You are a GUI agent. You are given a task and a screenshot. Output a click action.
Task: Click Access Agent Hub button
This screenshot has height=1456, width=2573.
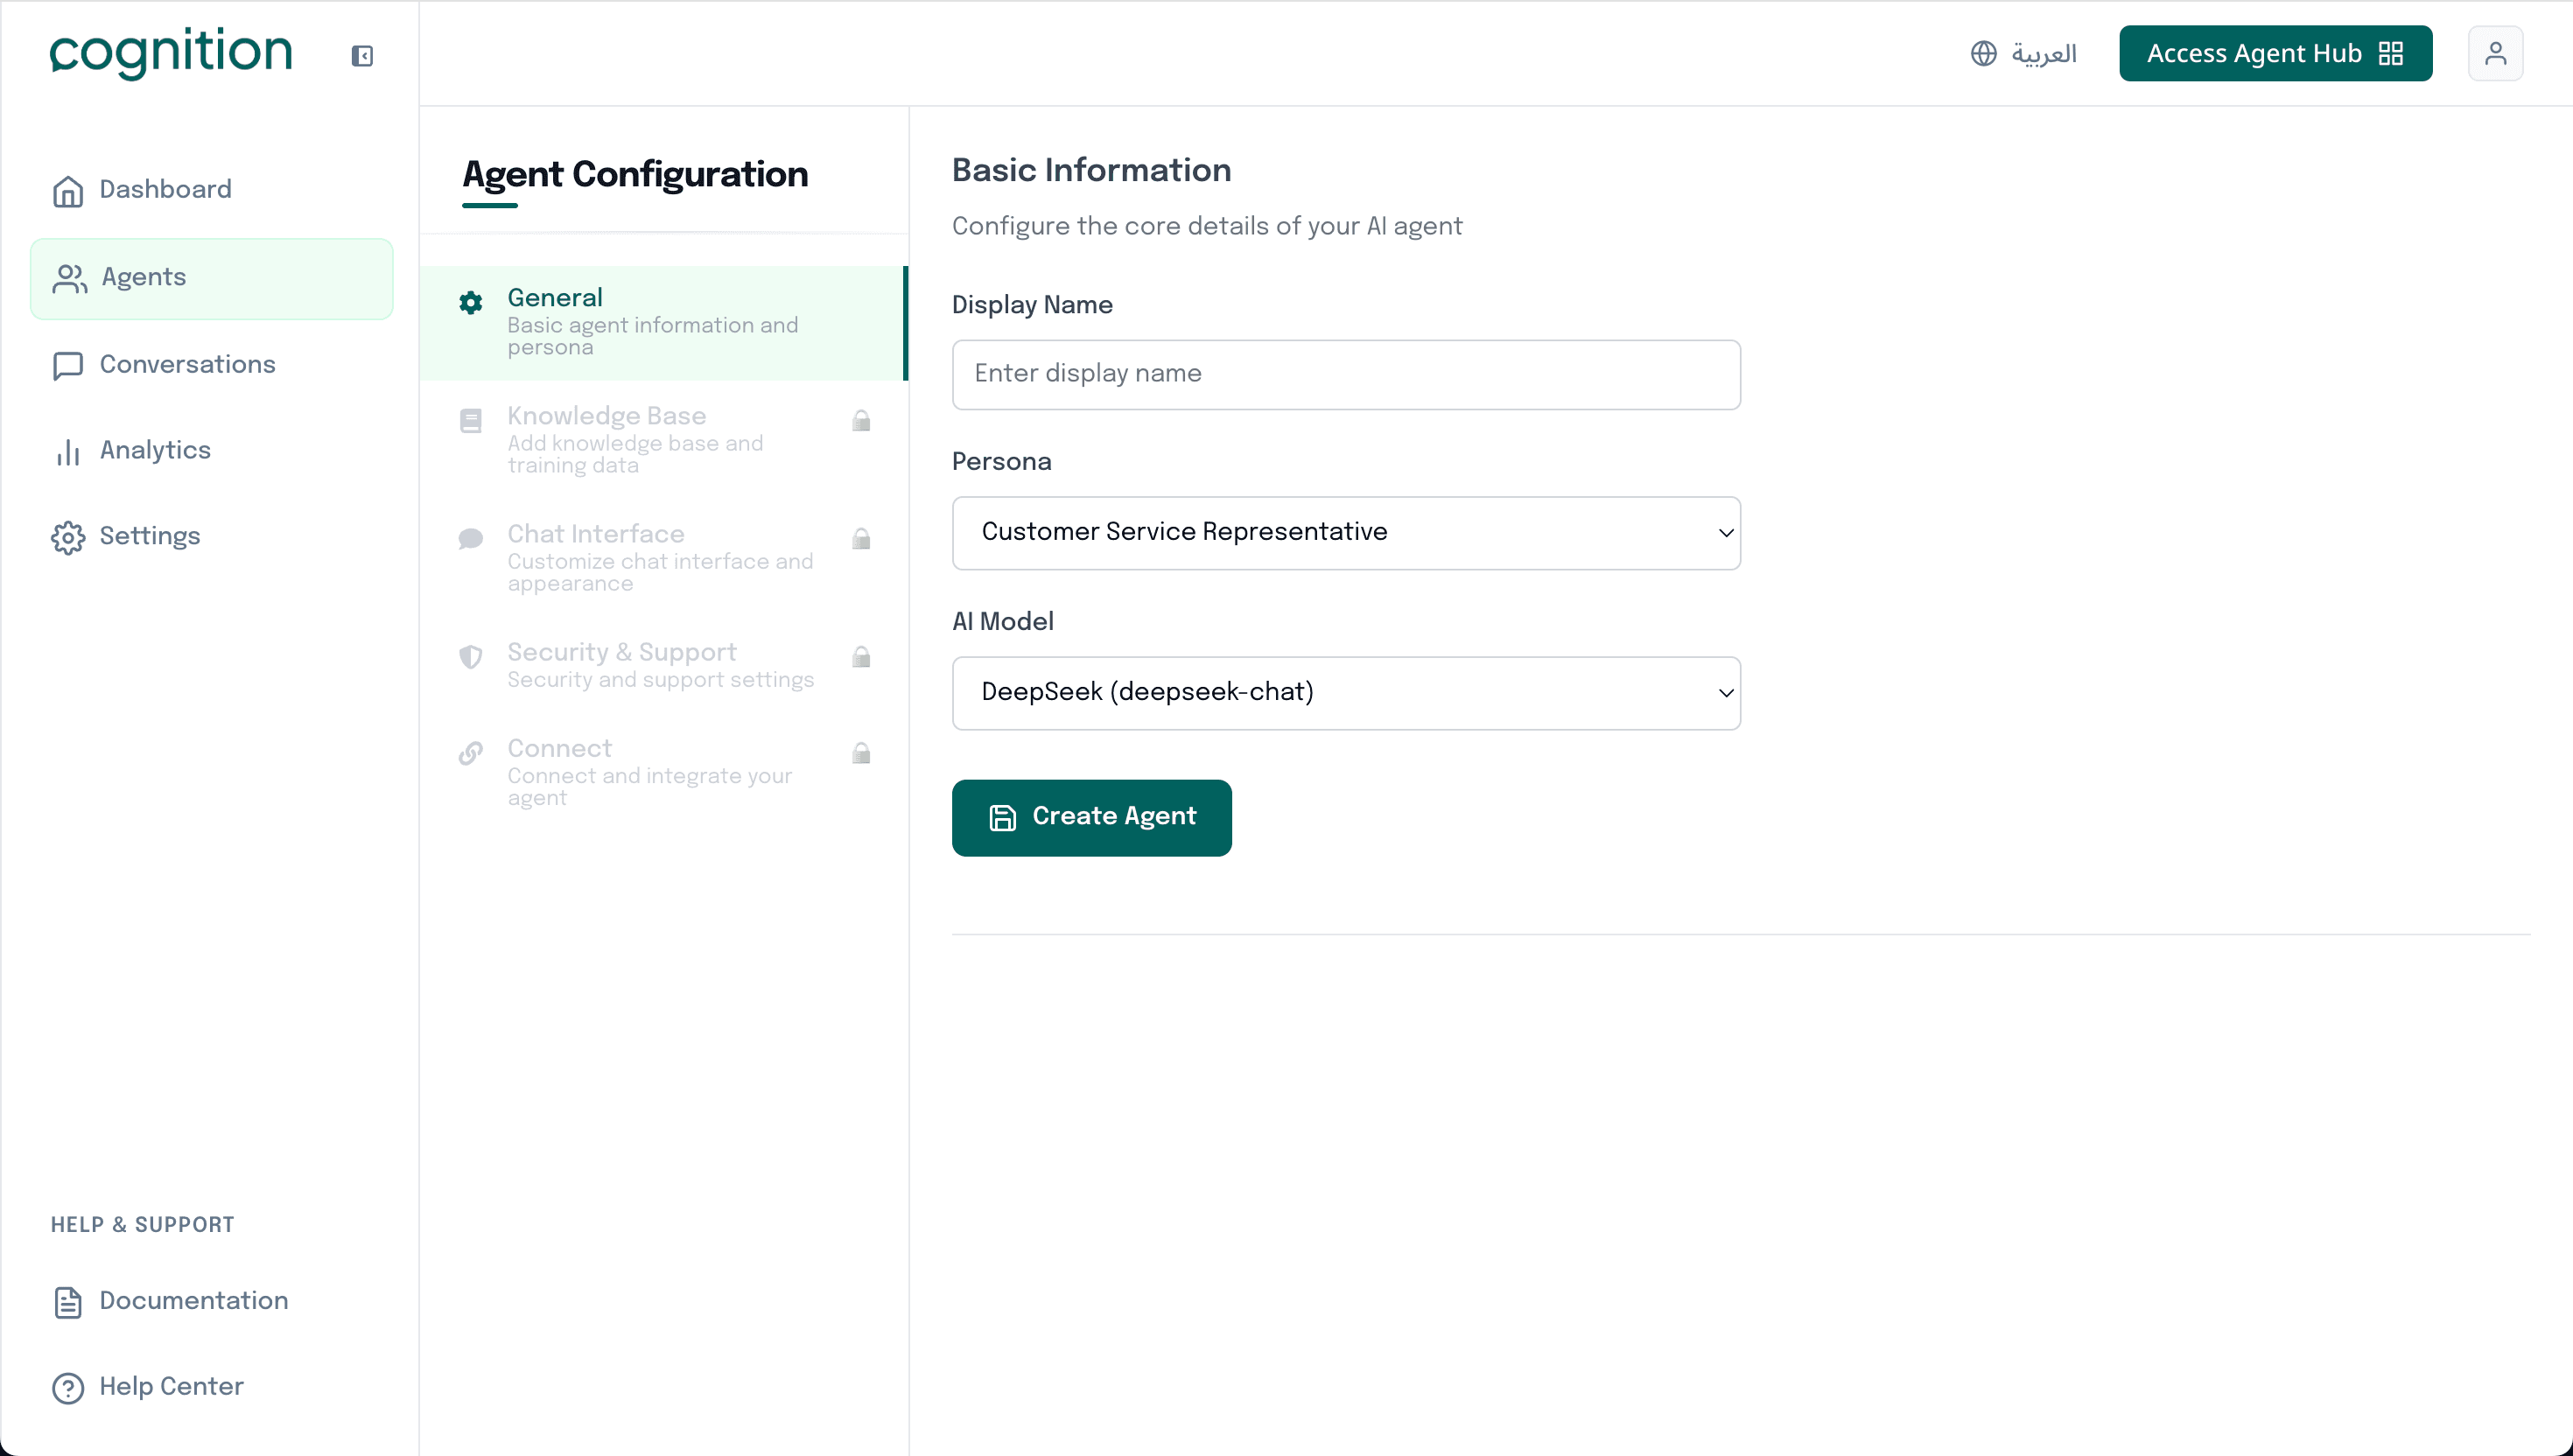[2274, 53]
